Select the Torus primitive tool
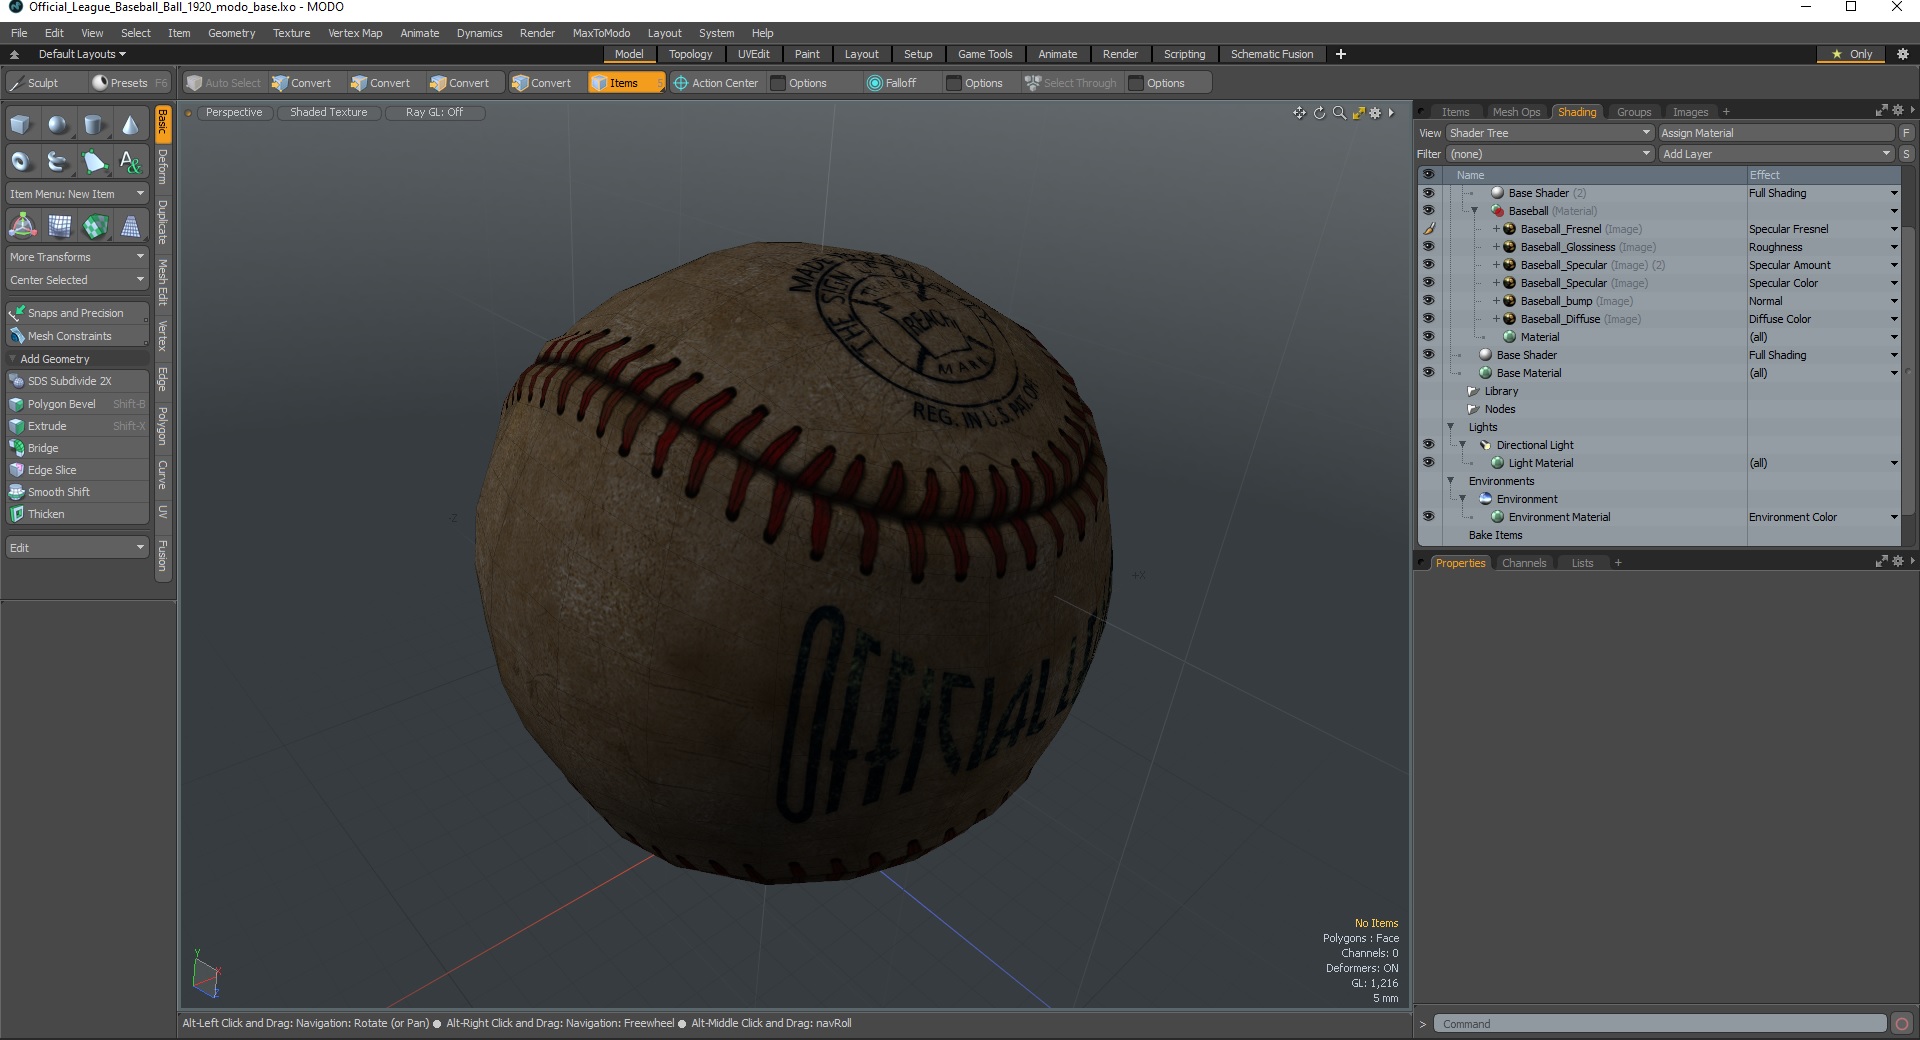Image resolution: width=1920 pixels, height=1040 pixels. (21, 161)
